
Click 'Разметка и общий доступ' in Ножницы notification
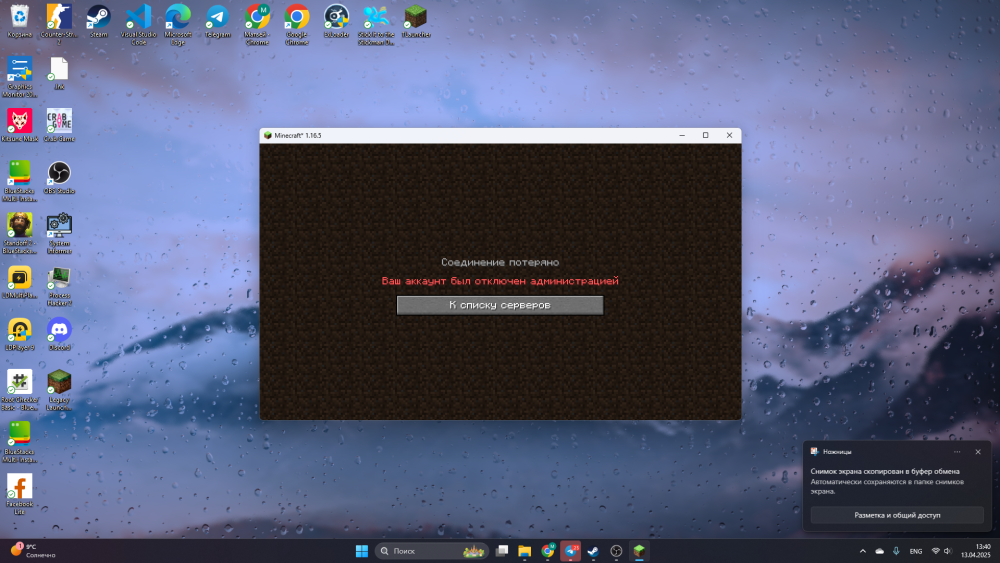897,515
